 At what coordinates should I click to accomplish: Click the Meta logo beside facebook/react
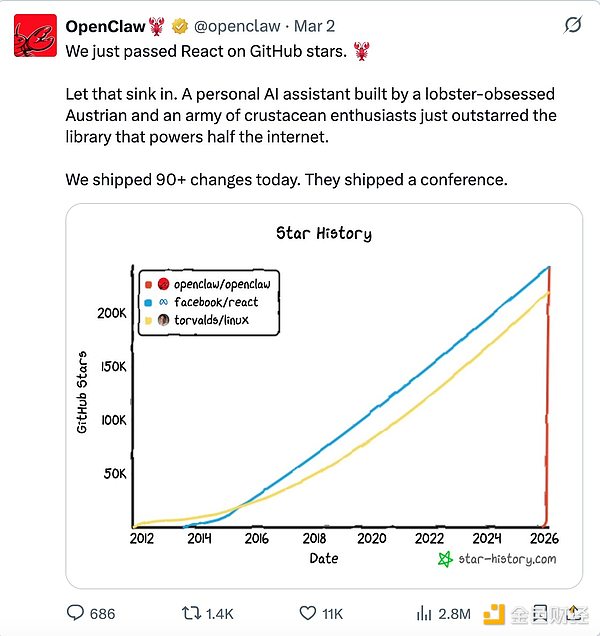click(x=163, y=302)
